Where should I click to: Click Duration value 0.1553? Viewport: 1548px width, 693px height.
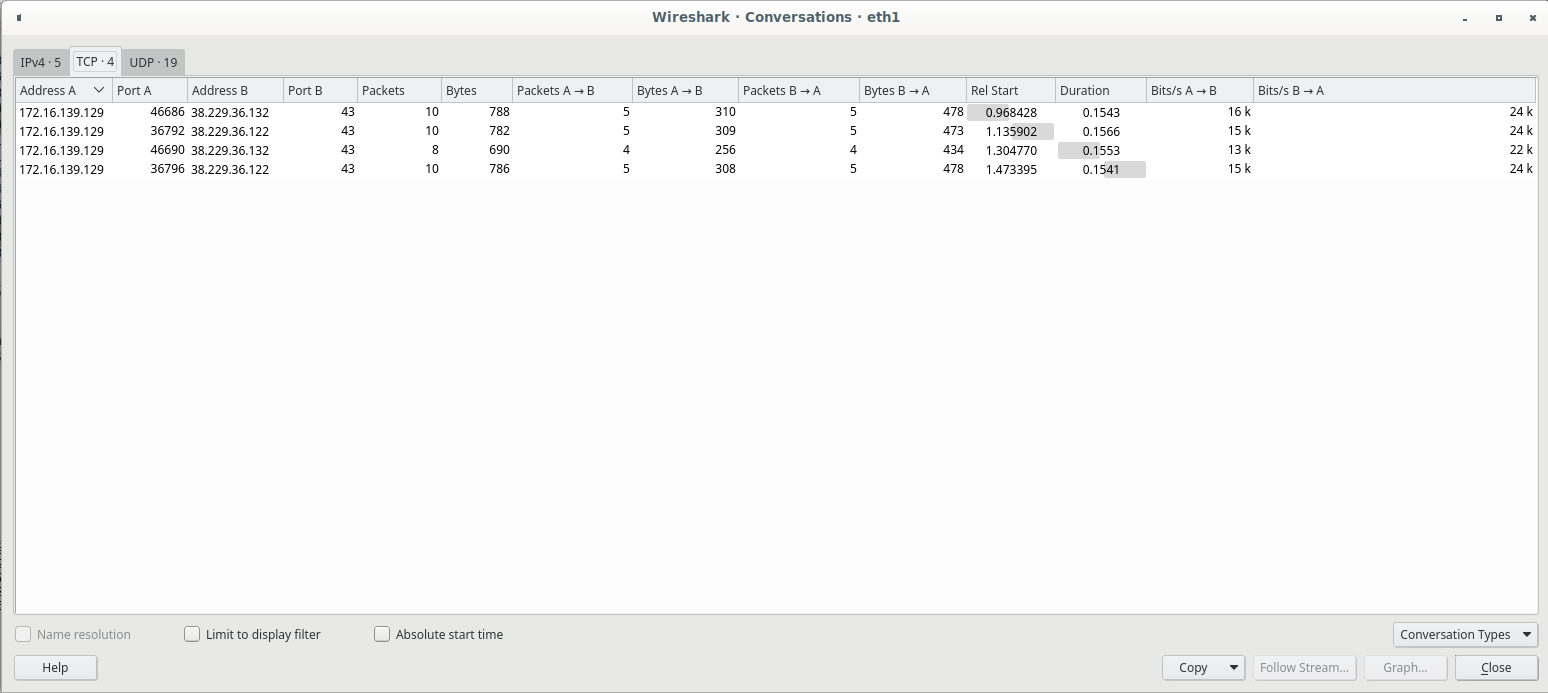pyautogui.click(x=1101, y=150)
